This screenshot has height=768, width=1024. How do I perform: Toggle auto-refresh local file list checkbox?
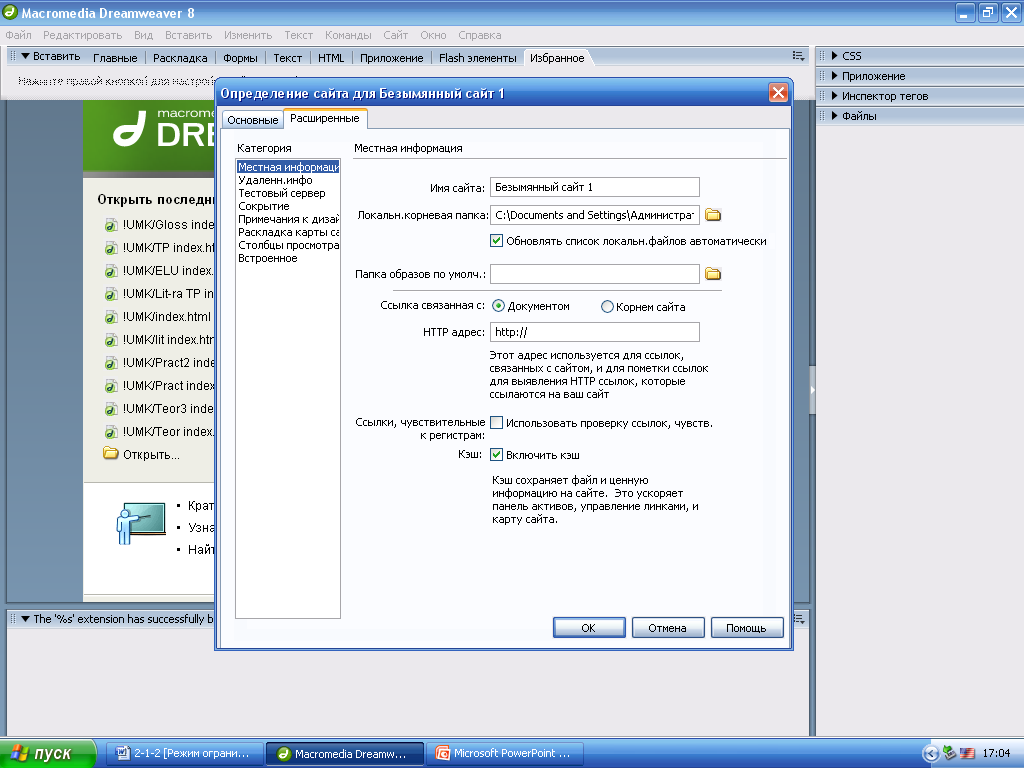496,240
